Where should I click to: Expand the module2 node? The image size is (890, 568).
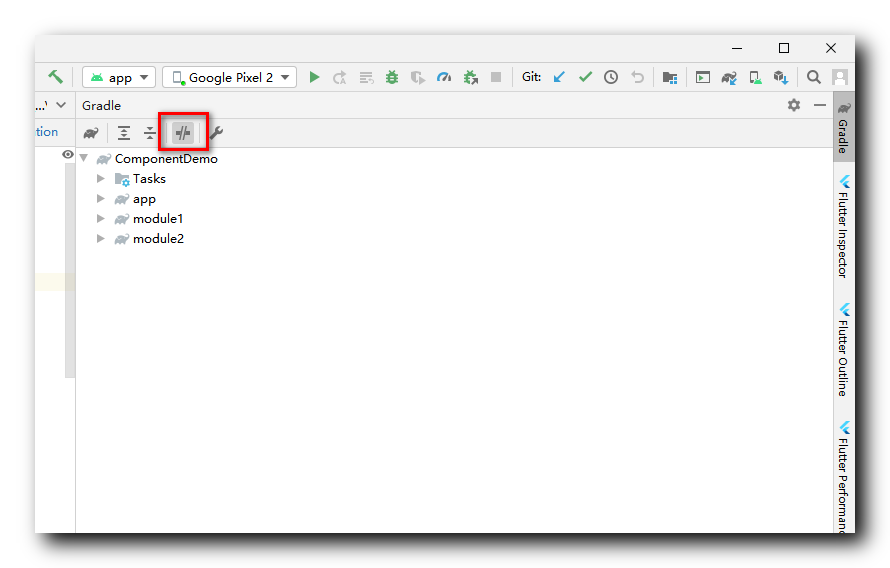[100, 238]
